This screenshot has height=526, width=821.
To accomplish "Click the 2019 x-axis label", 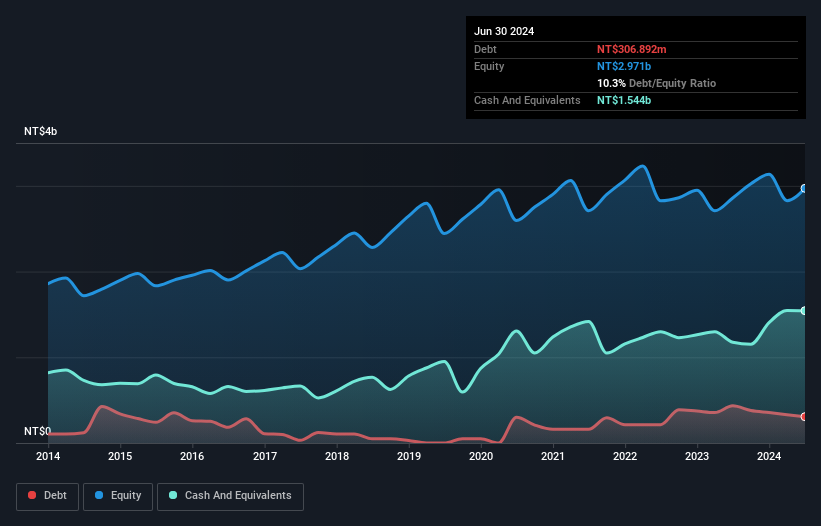I will pyautogui.click(x=409, y=457).
